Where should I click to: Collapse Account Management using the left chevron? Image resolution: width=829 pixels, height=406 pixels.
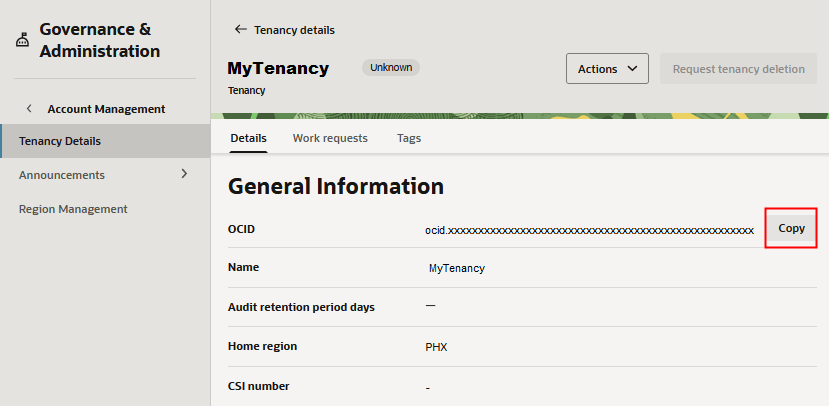click(30, 109)
